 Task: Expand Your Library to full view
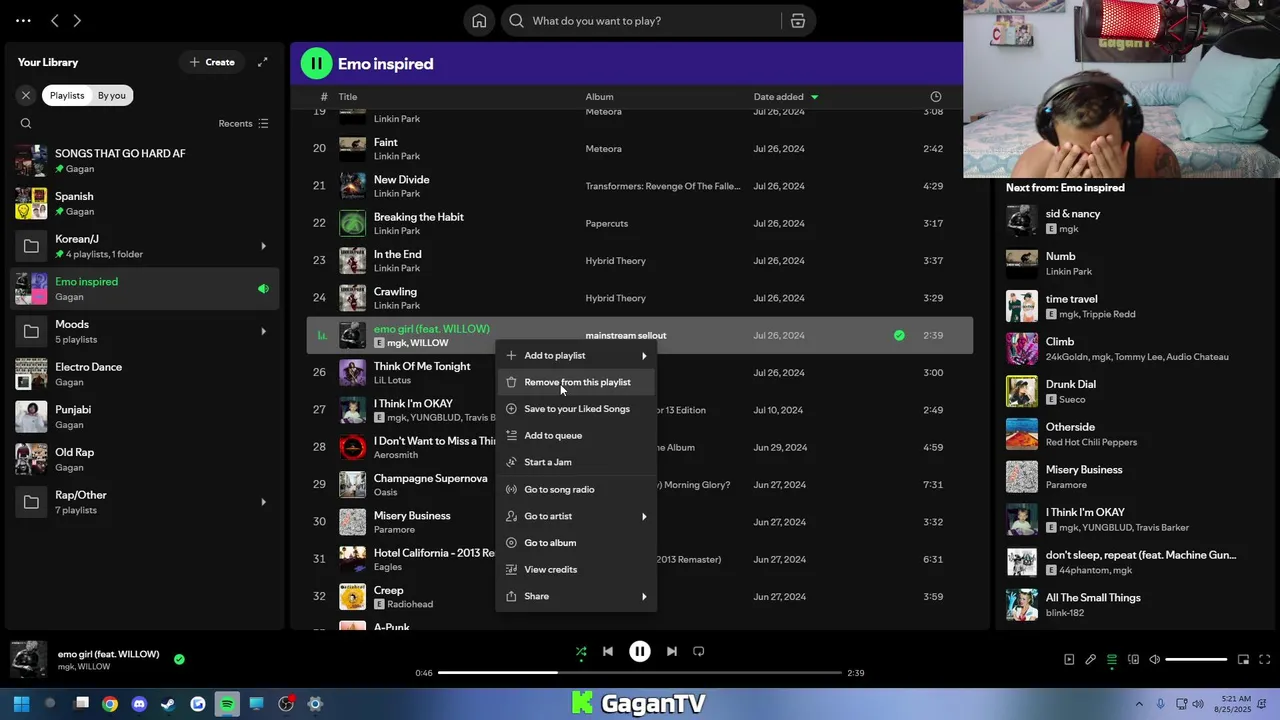pos(262,62)
